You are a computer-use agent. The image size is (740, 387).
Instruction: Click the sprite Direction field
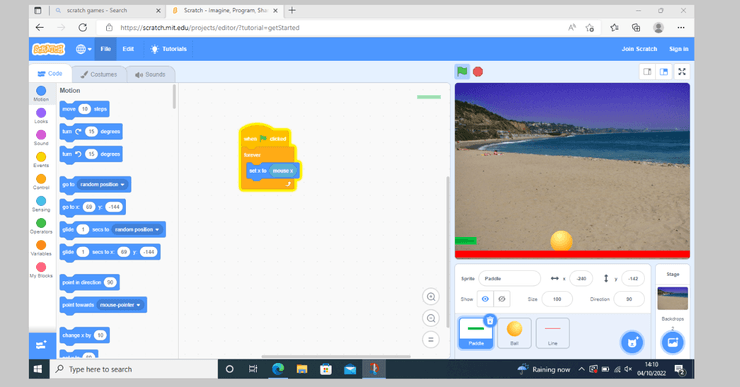click(x=629, y=299)
